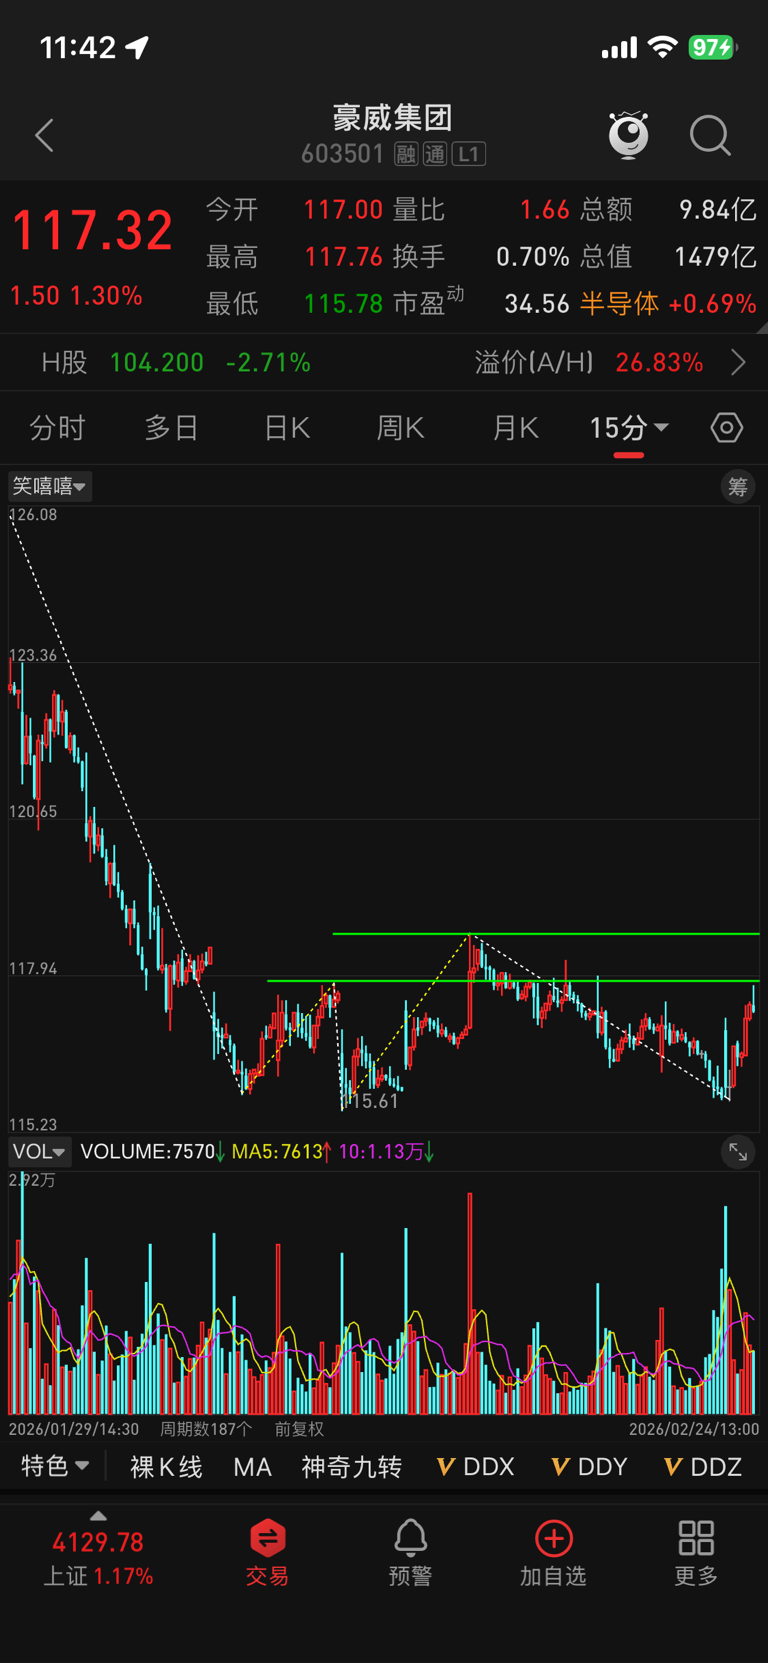This screenshot has height=1663, width=768.
Task: Select the DDX indicator
Action: coord(476,1467)
